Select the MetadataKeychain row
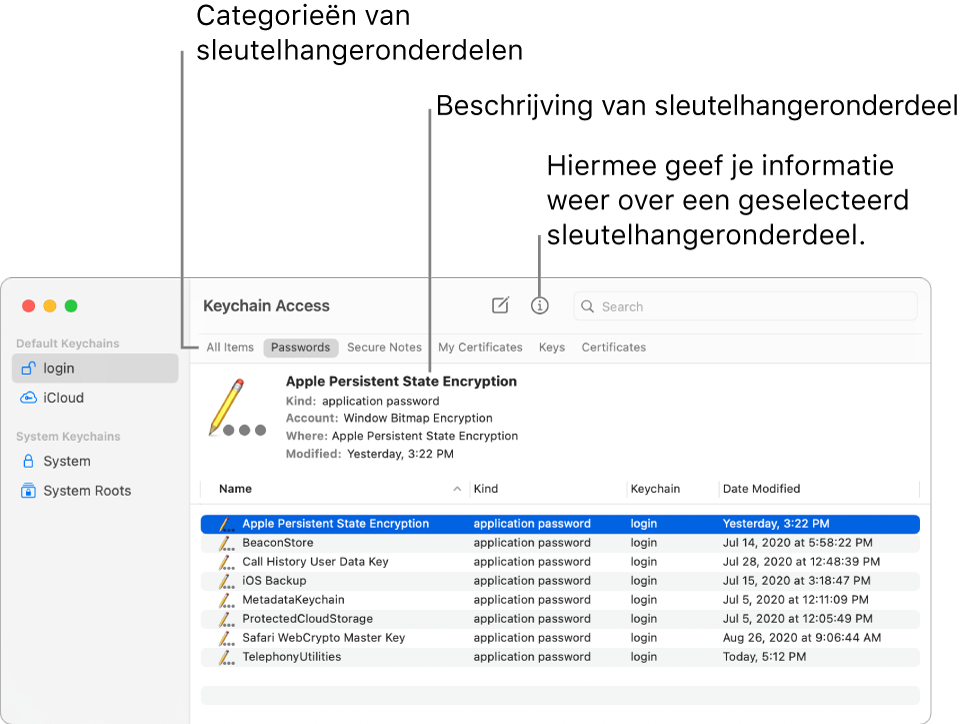The height and width of the screenshot is (724, 963). tap(560, 600)
